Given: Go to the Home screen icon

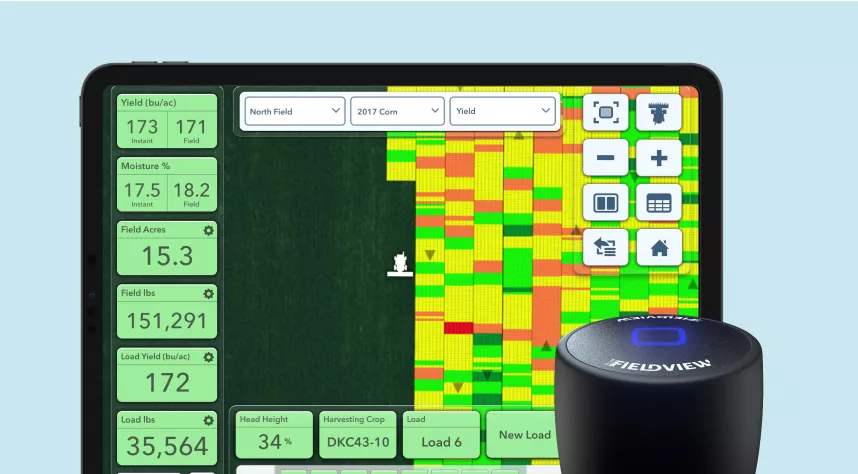Looking at the screenshot, I should (658, 248).
